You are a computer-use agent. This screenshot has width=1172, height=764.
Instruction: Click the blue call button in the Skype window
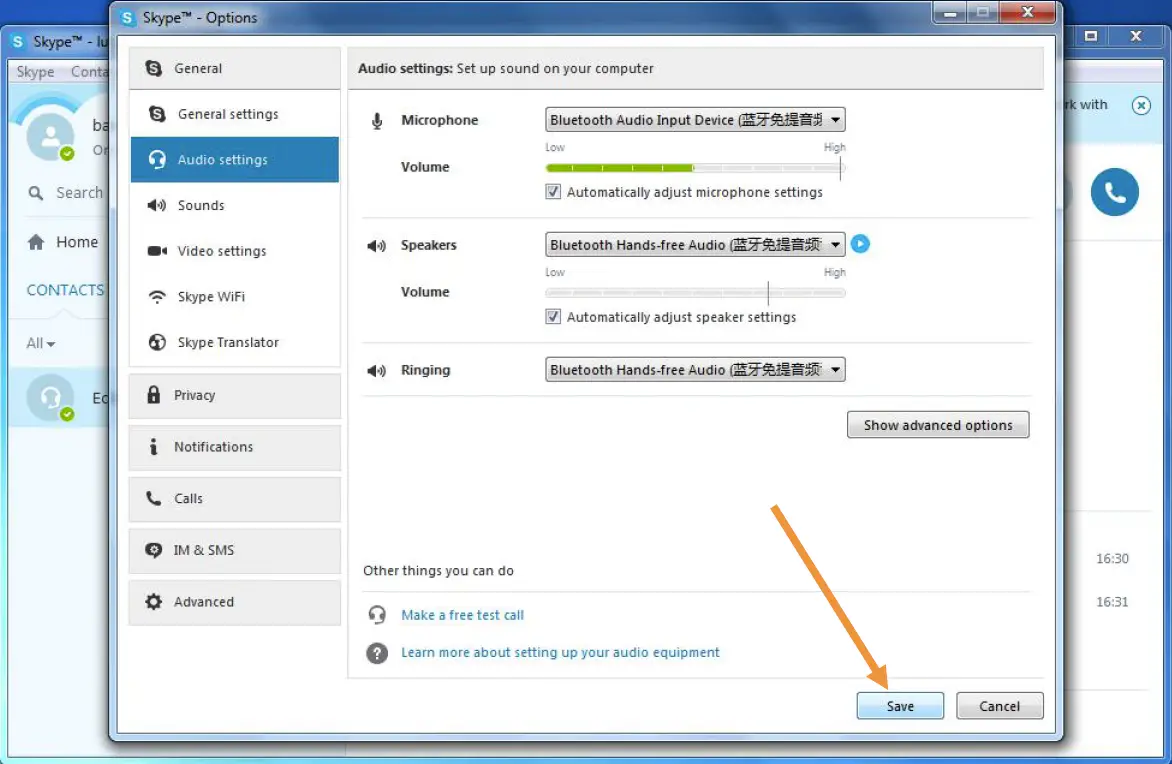(1114, 192)
